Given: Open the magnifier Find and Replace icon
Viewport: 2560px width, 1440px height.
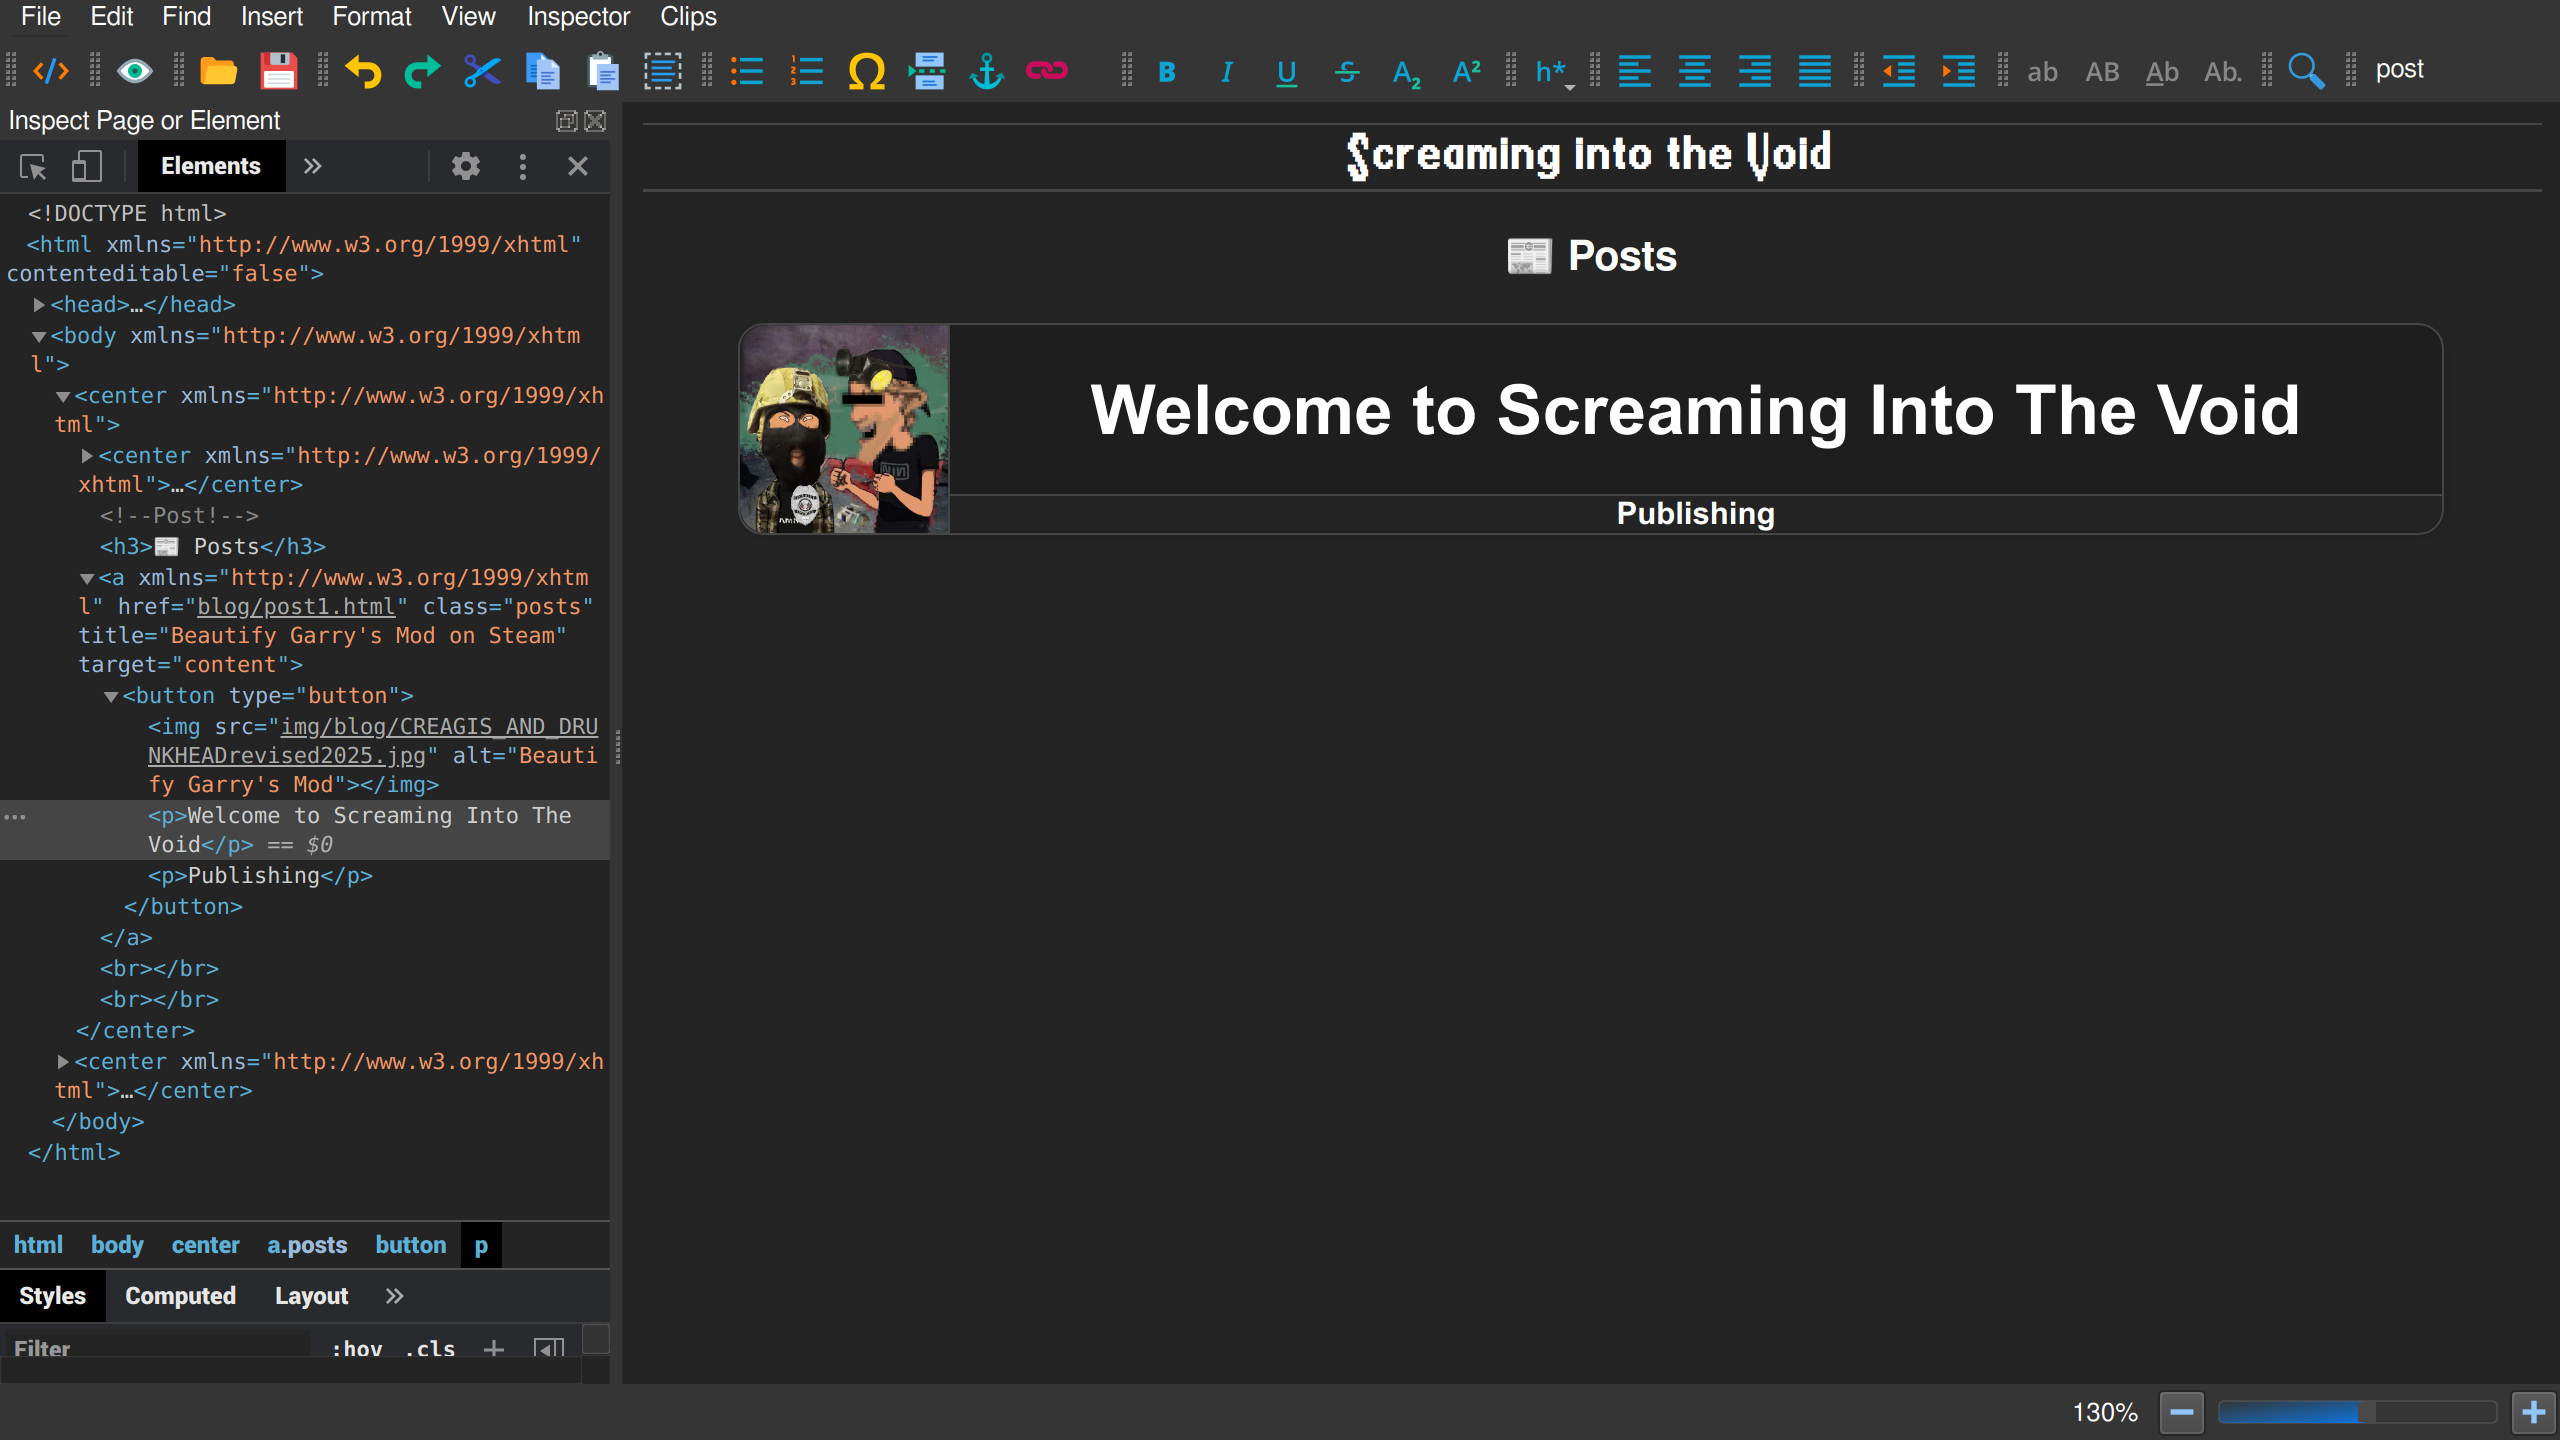Looking at the screenshot, I should pyautogui.click(x=2306, y=71).
